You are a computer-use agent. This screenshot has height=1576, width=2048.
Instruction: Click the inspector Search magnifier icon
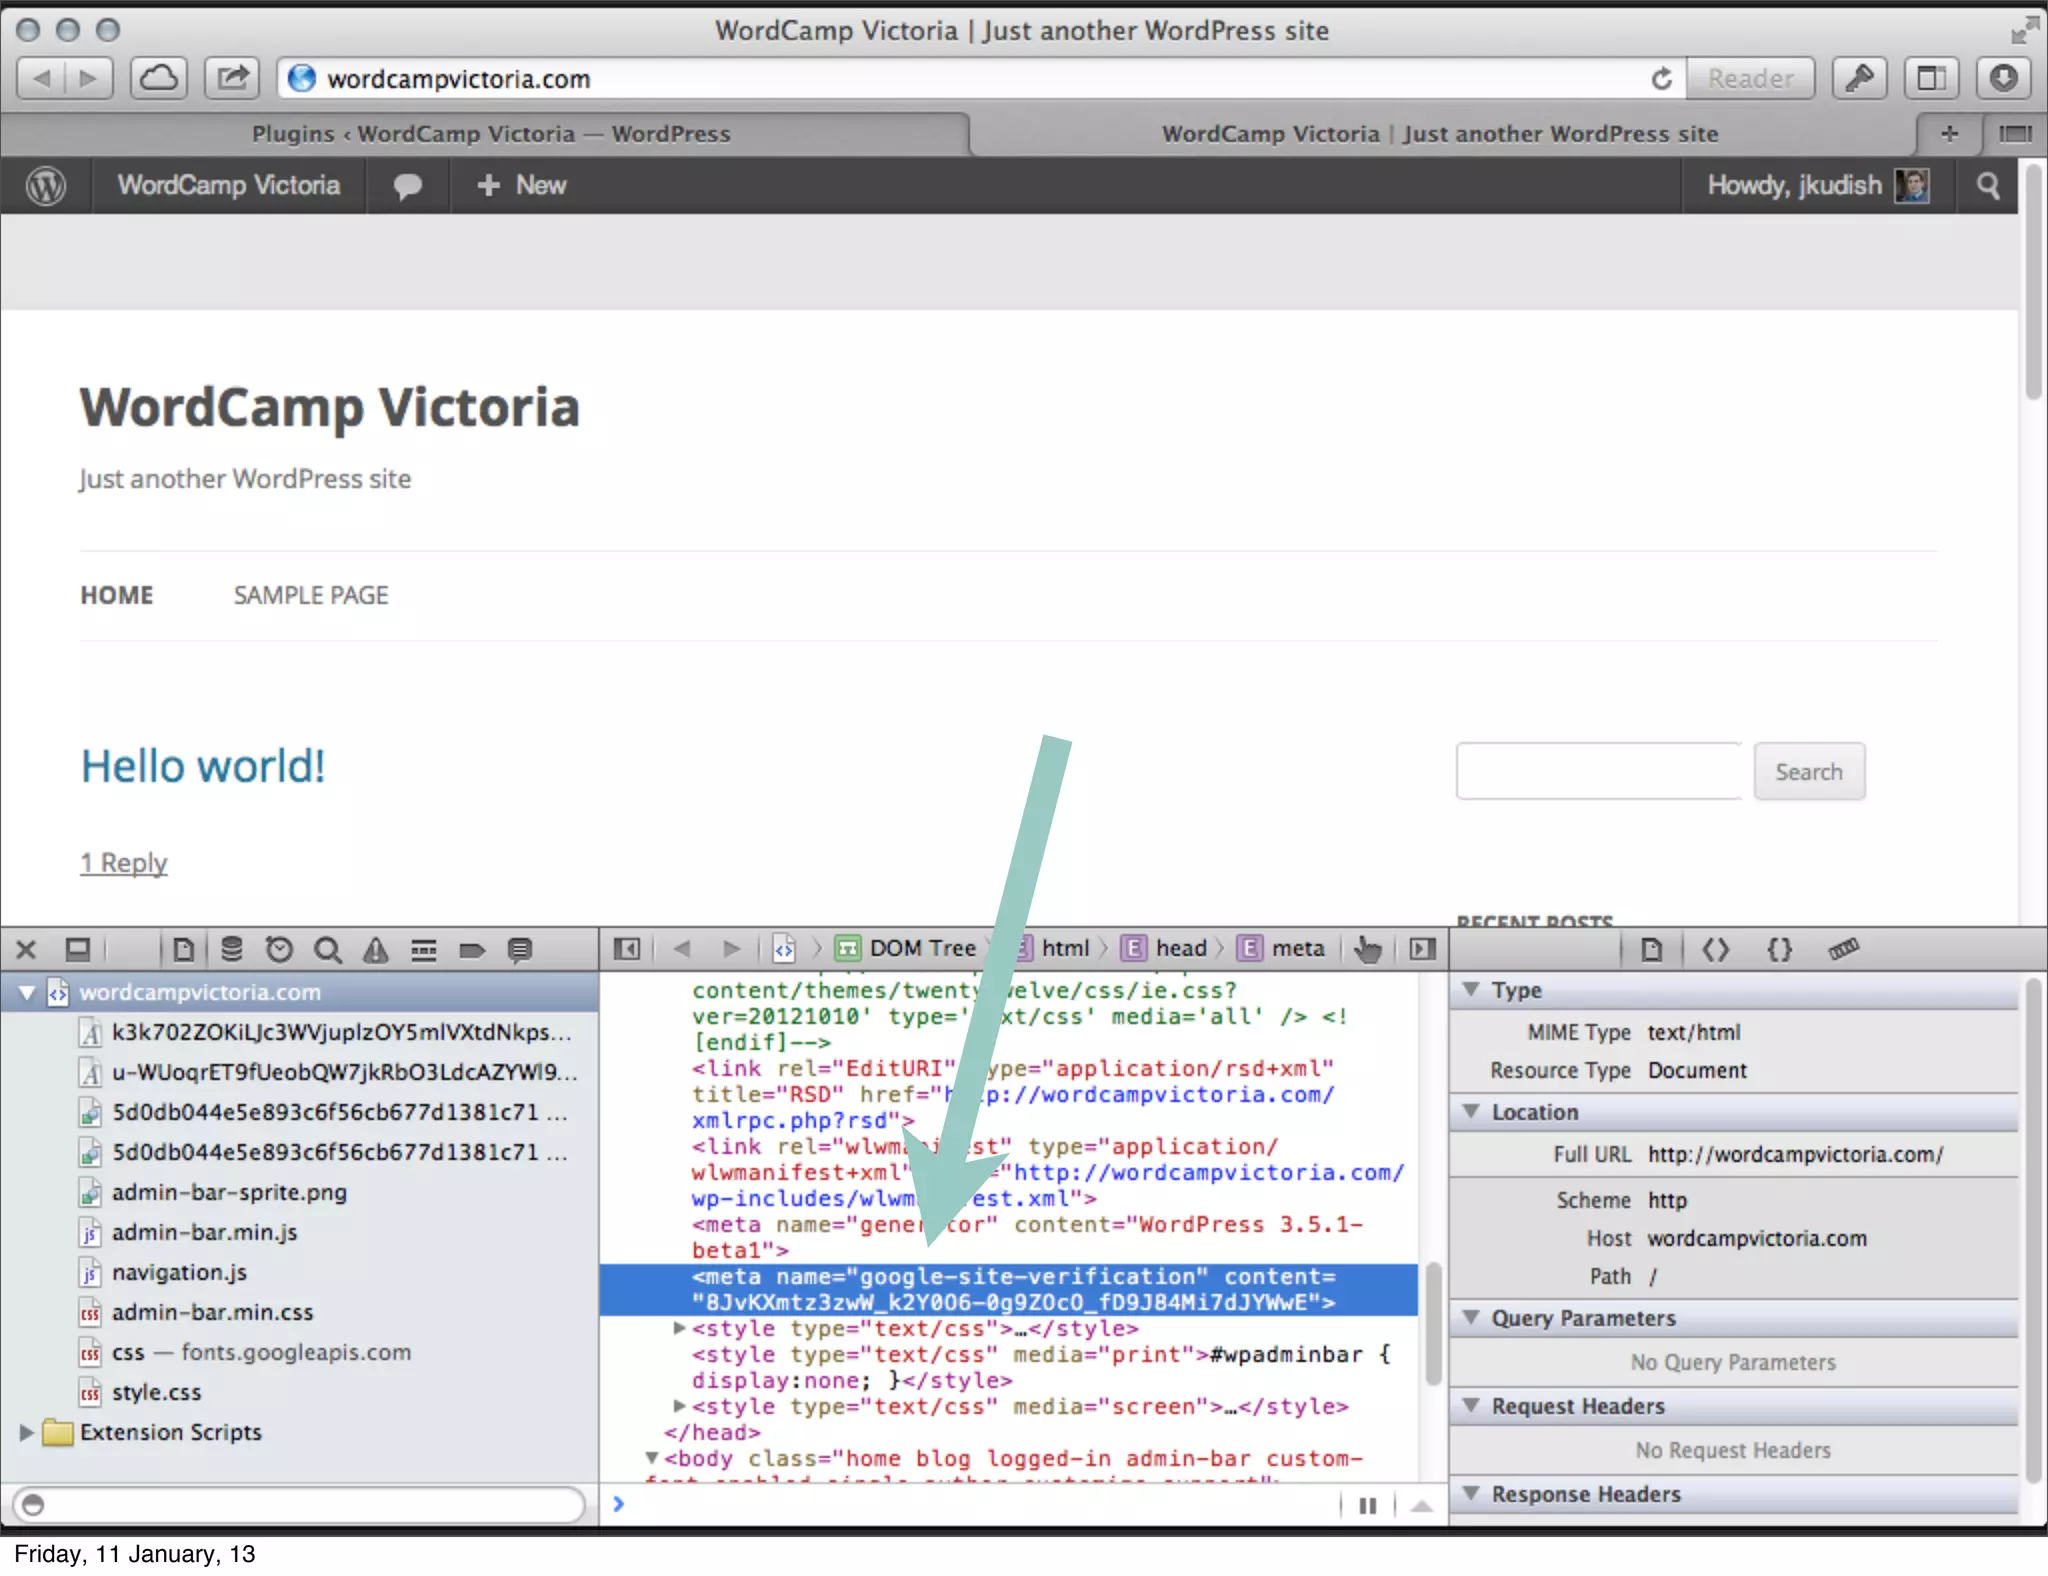tap(327, 949)
